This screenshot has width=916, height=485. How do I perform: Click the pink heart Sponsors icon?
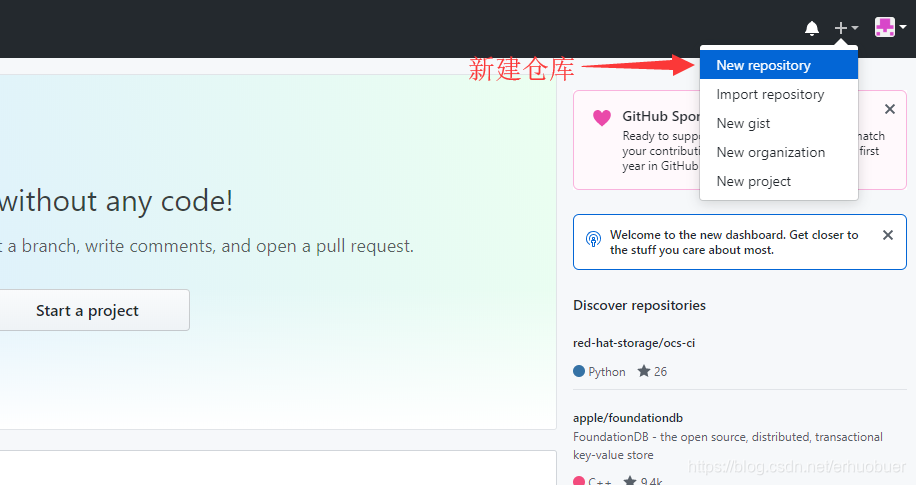tap(602, 118)
